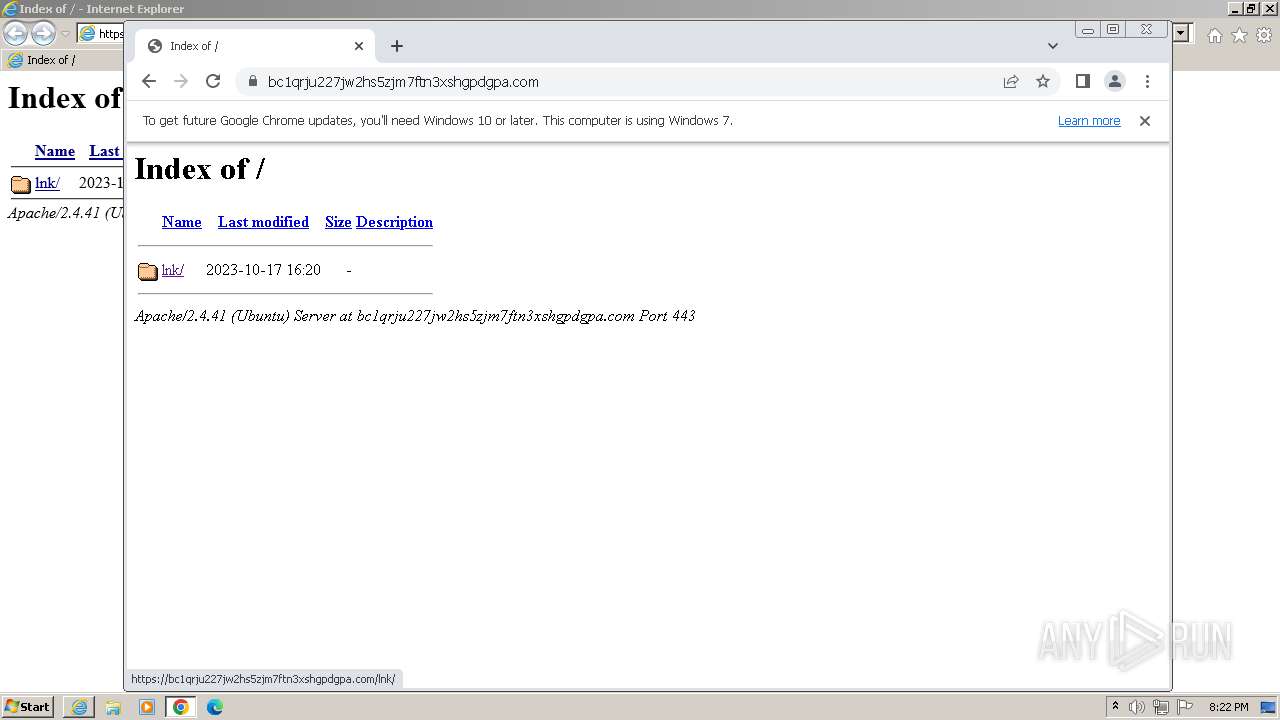The width and height of the screenshot is (1280, 720).
Task: Click Show desktop button in taskbar
Action: [1269, 707]
